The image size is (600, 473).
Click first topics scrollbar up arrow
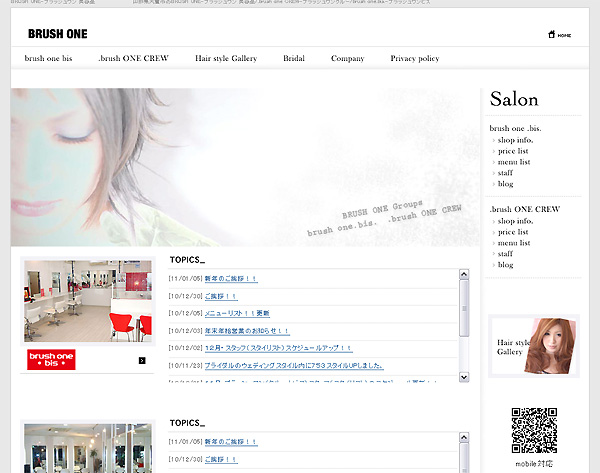(x=464, y=274)
